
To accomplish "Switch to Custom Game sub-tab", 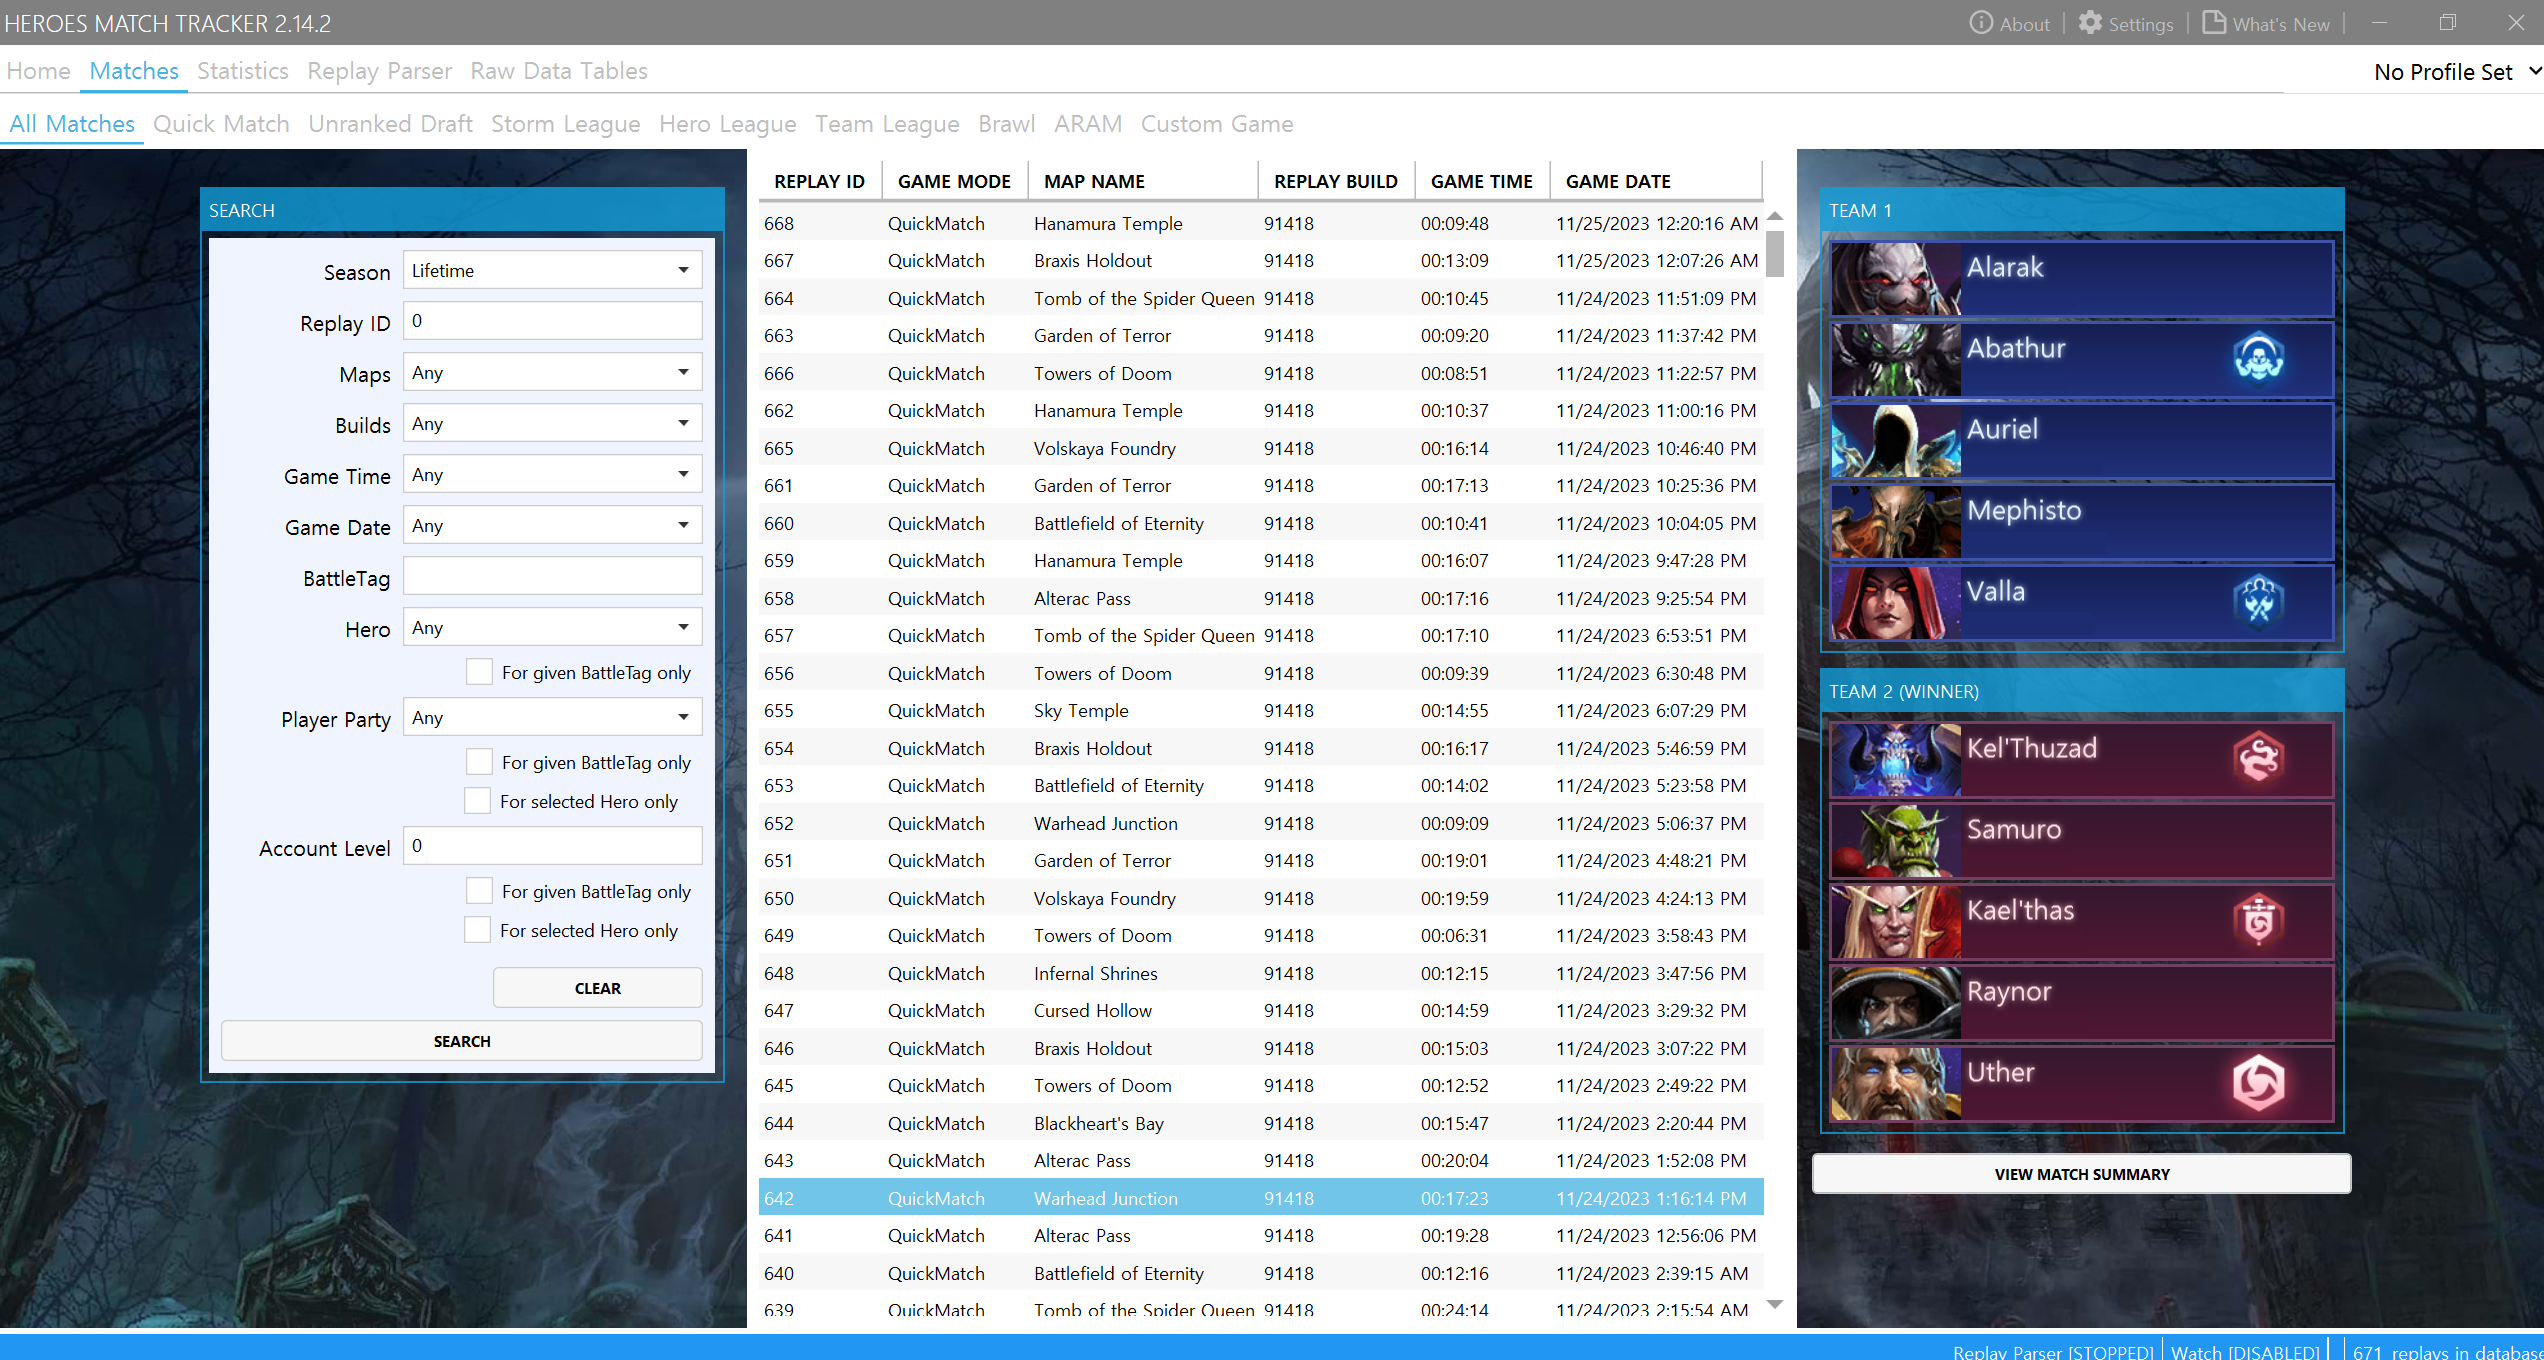I will [x=1217, y=124].
